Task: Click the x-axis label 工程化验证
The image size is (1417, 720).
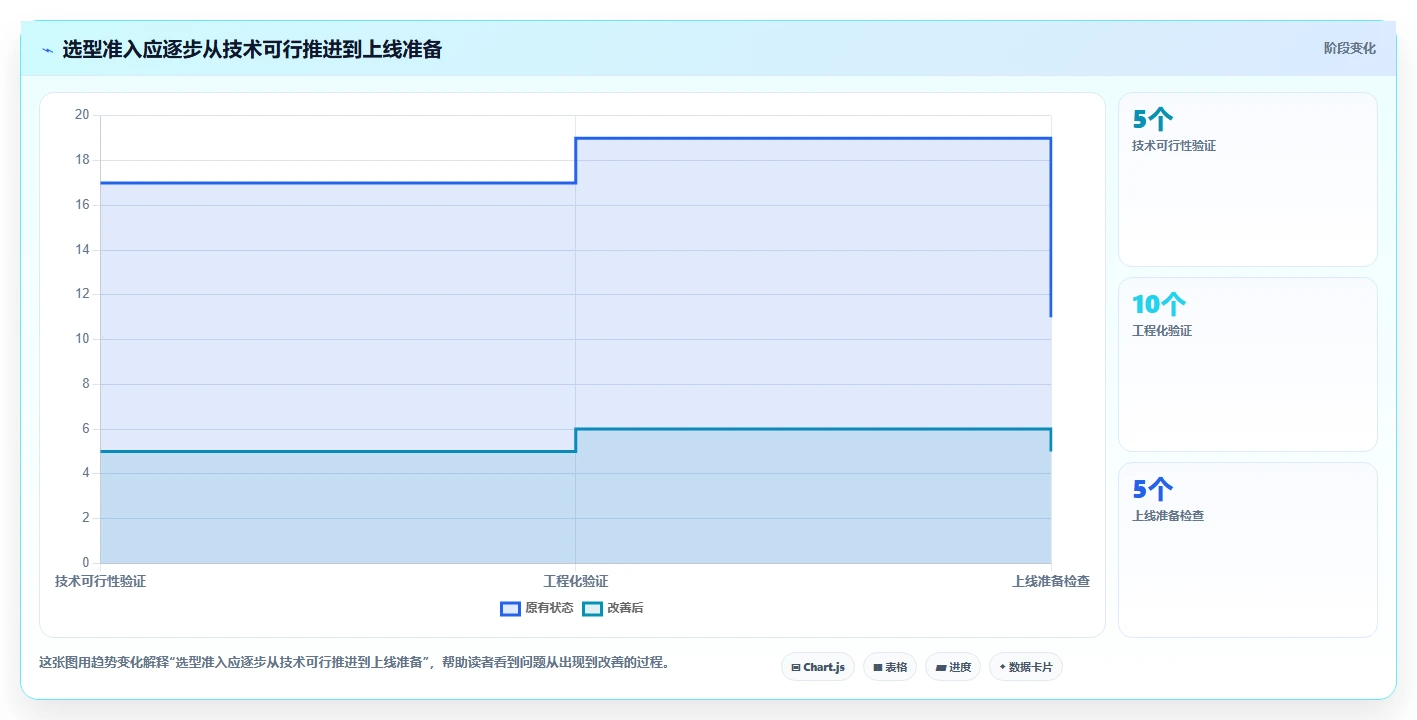Action: tap(576, 581)
